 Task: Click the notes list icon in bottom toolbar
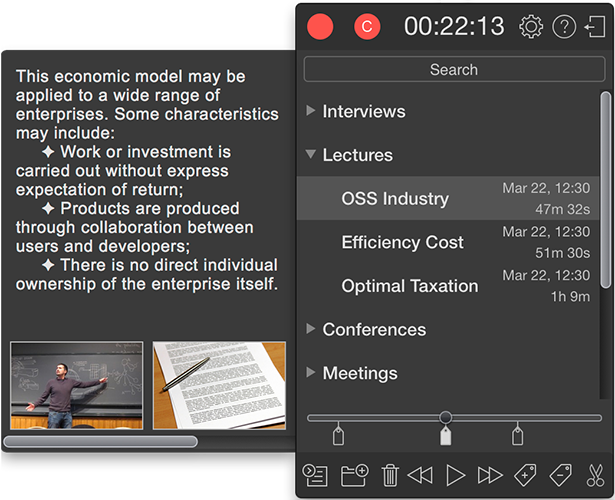pos(315,475)
